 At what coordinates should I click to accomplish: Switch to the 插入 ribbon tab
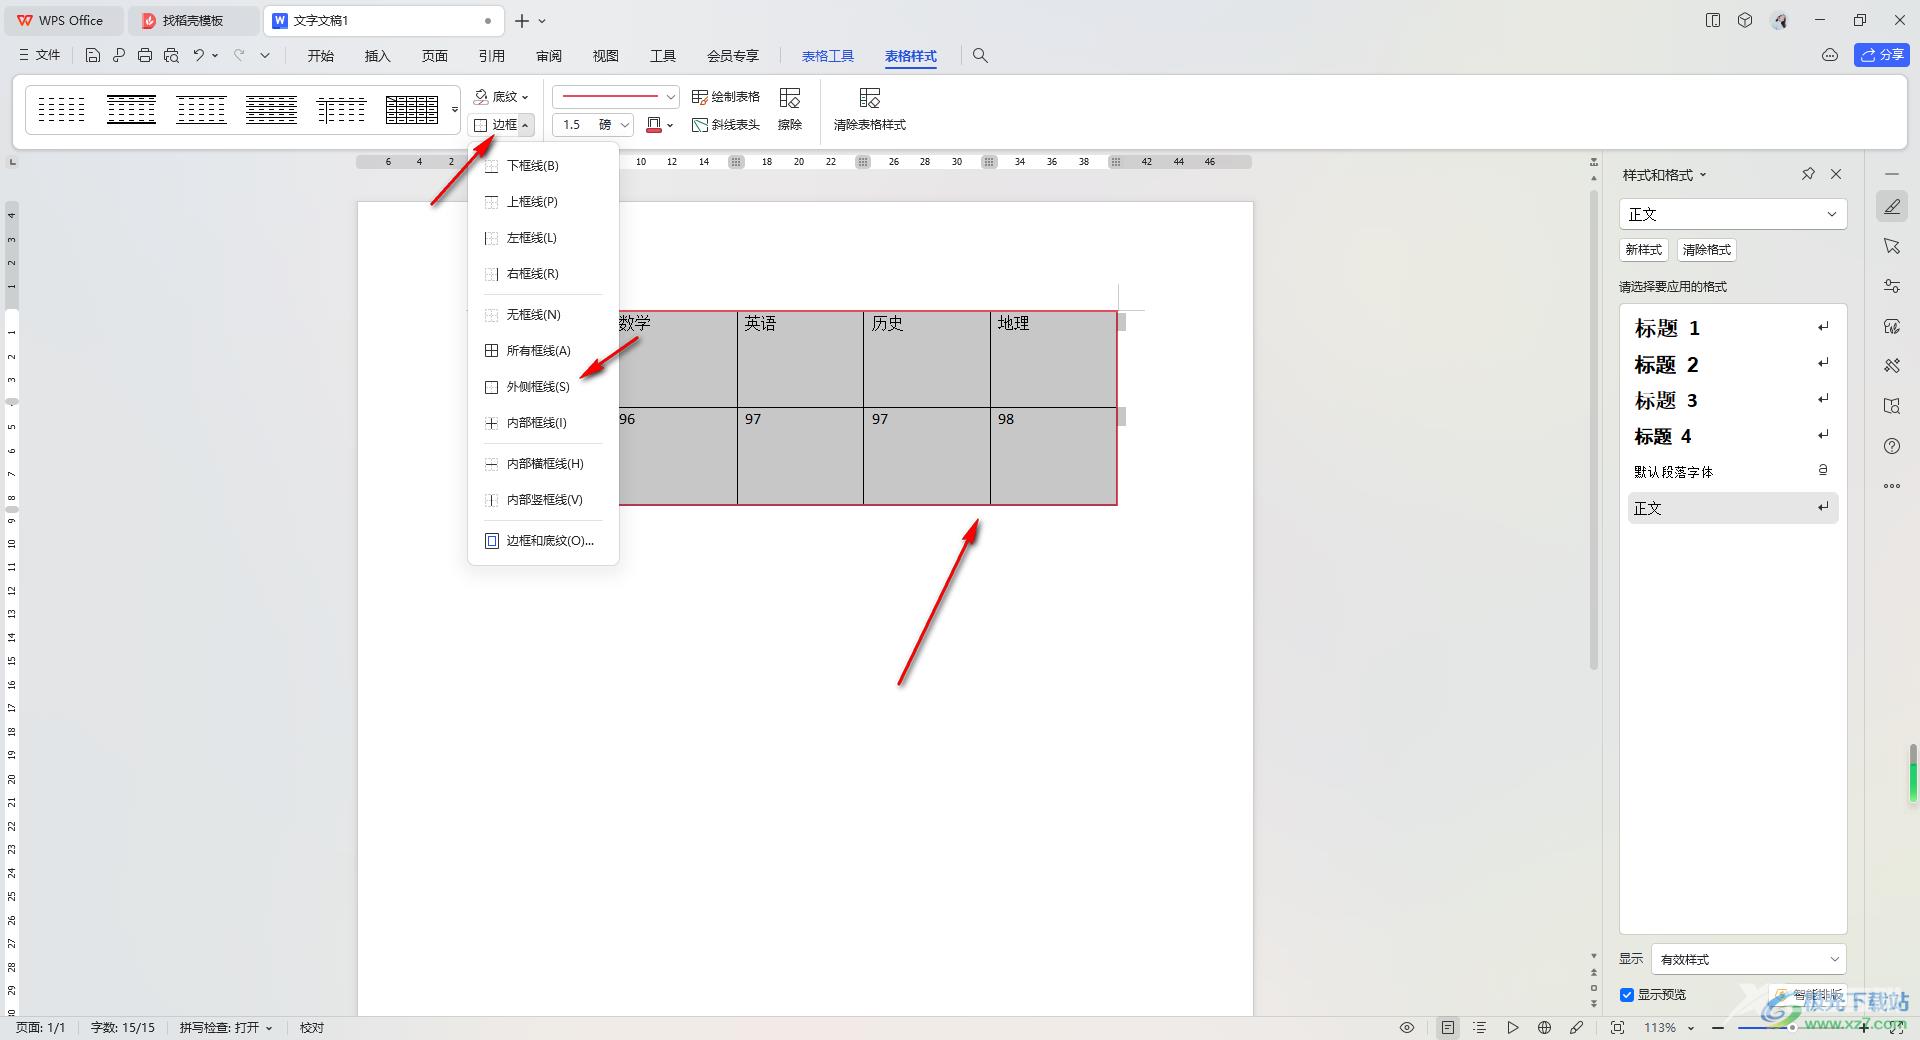tap(378, 56)
